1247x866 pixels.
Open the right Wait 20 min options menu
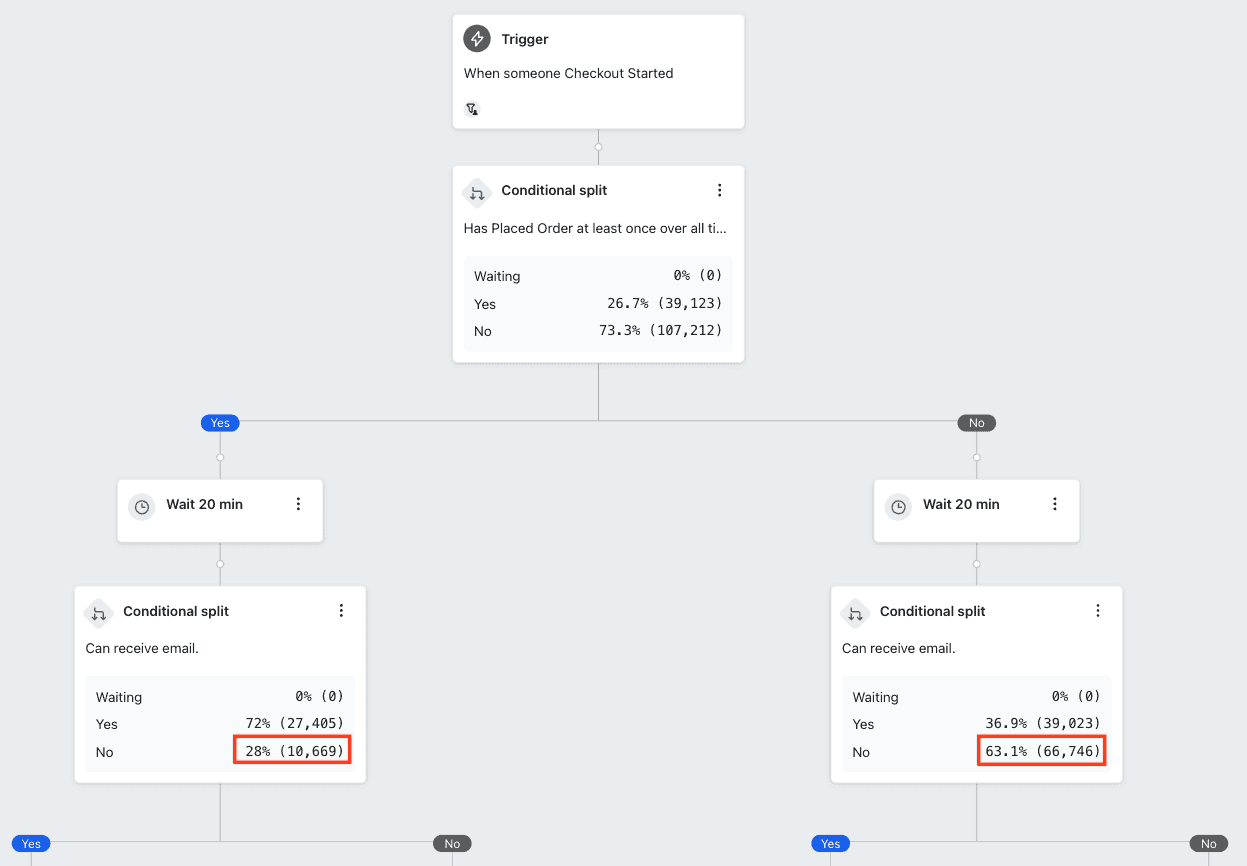[1054, 504]
